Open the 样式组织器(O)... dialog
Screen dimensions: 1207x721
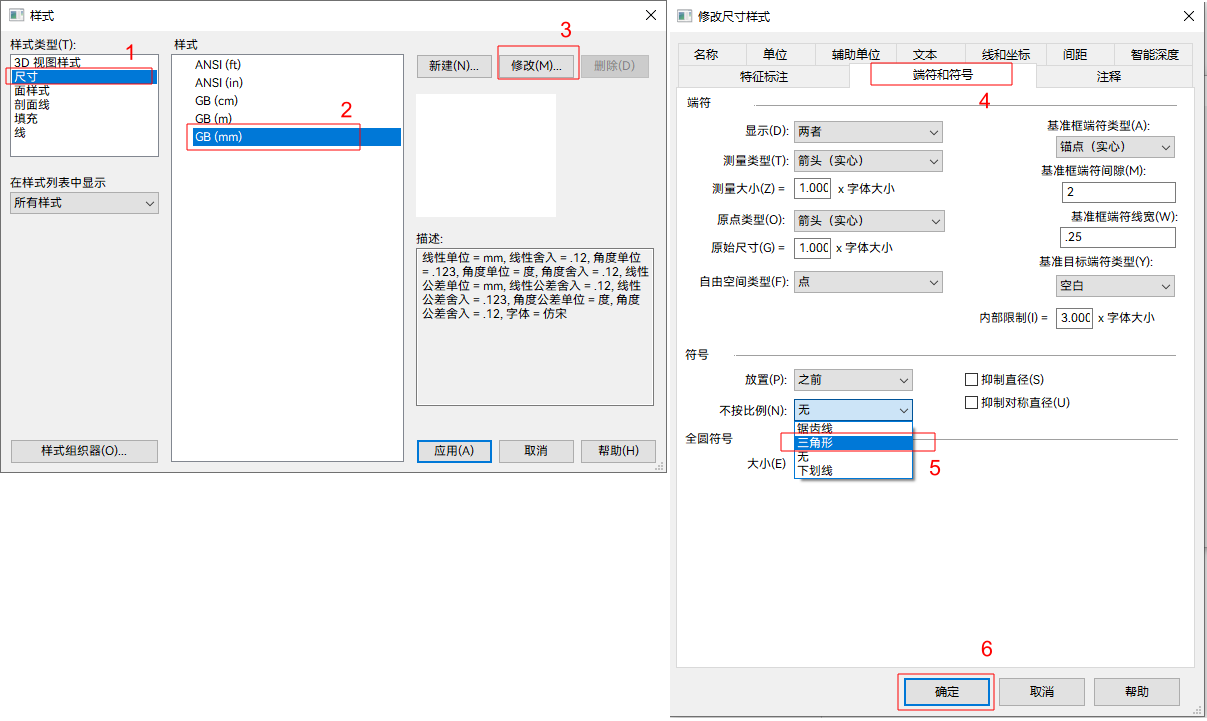coord(84,451)
